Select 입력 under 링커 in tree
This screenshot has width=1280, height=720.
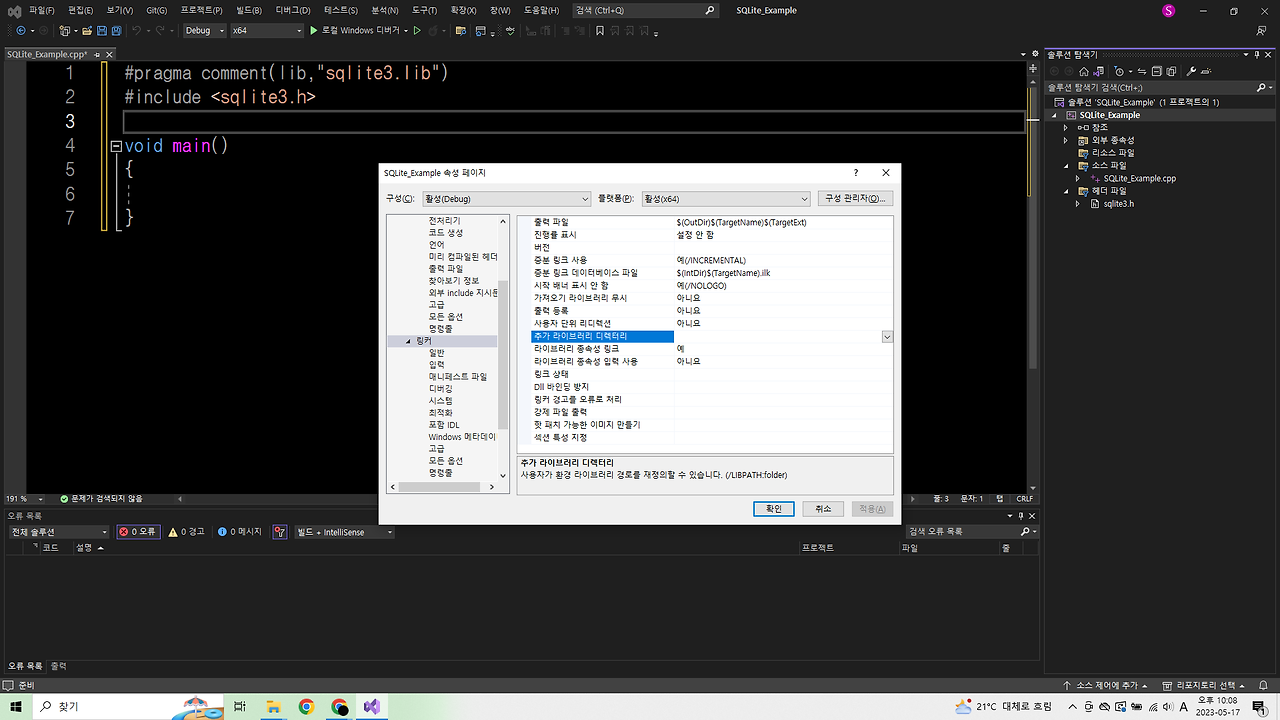(437, 365)
